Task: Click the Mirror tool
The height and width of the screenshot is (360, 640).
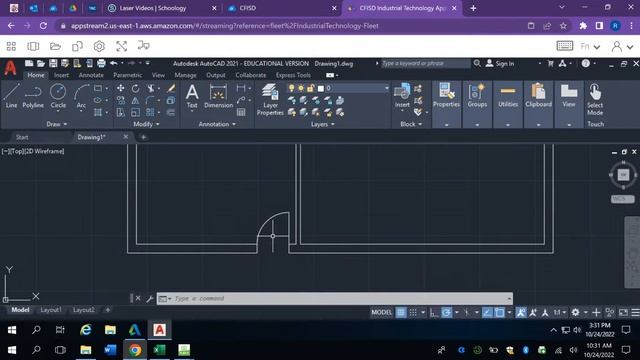Action: tap(136, 100)
